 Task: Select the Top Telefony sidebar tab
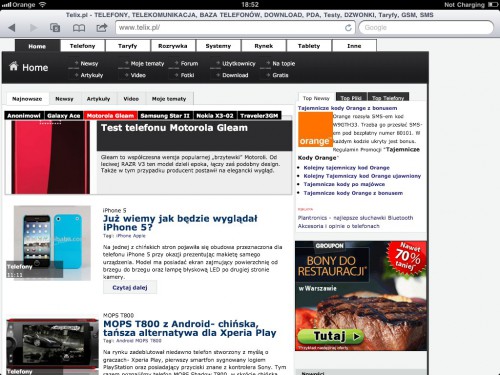coord(388,97)
